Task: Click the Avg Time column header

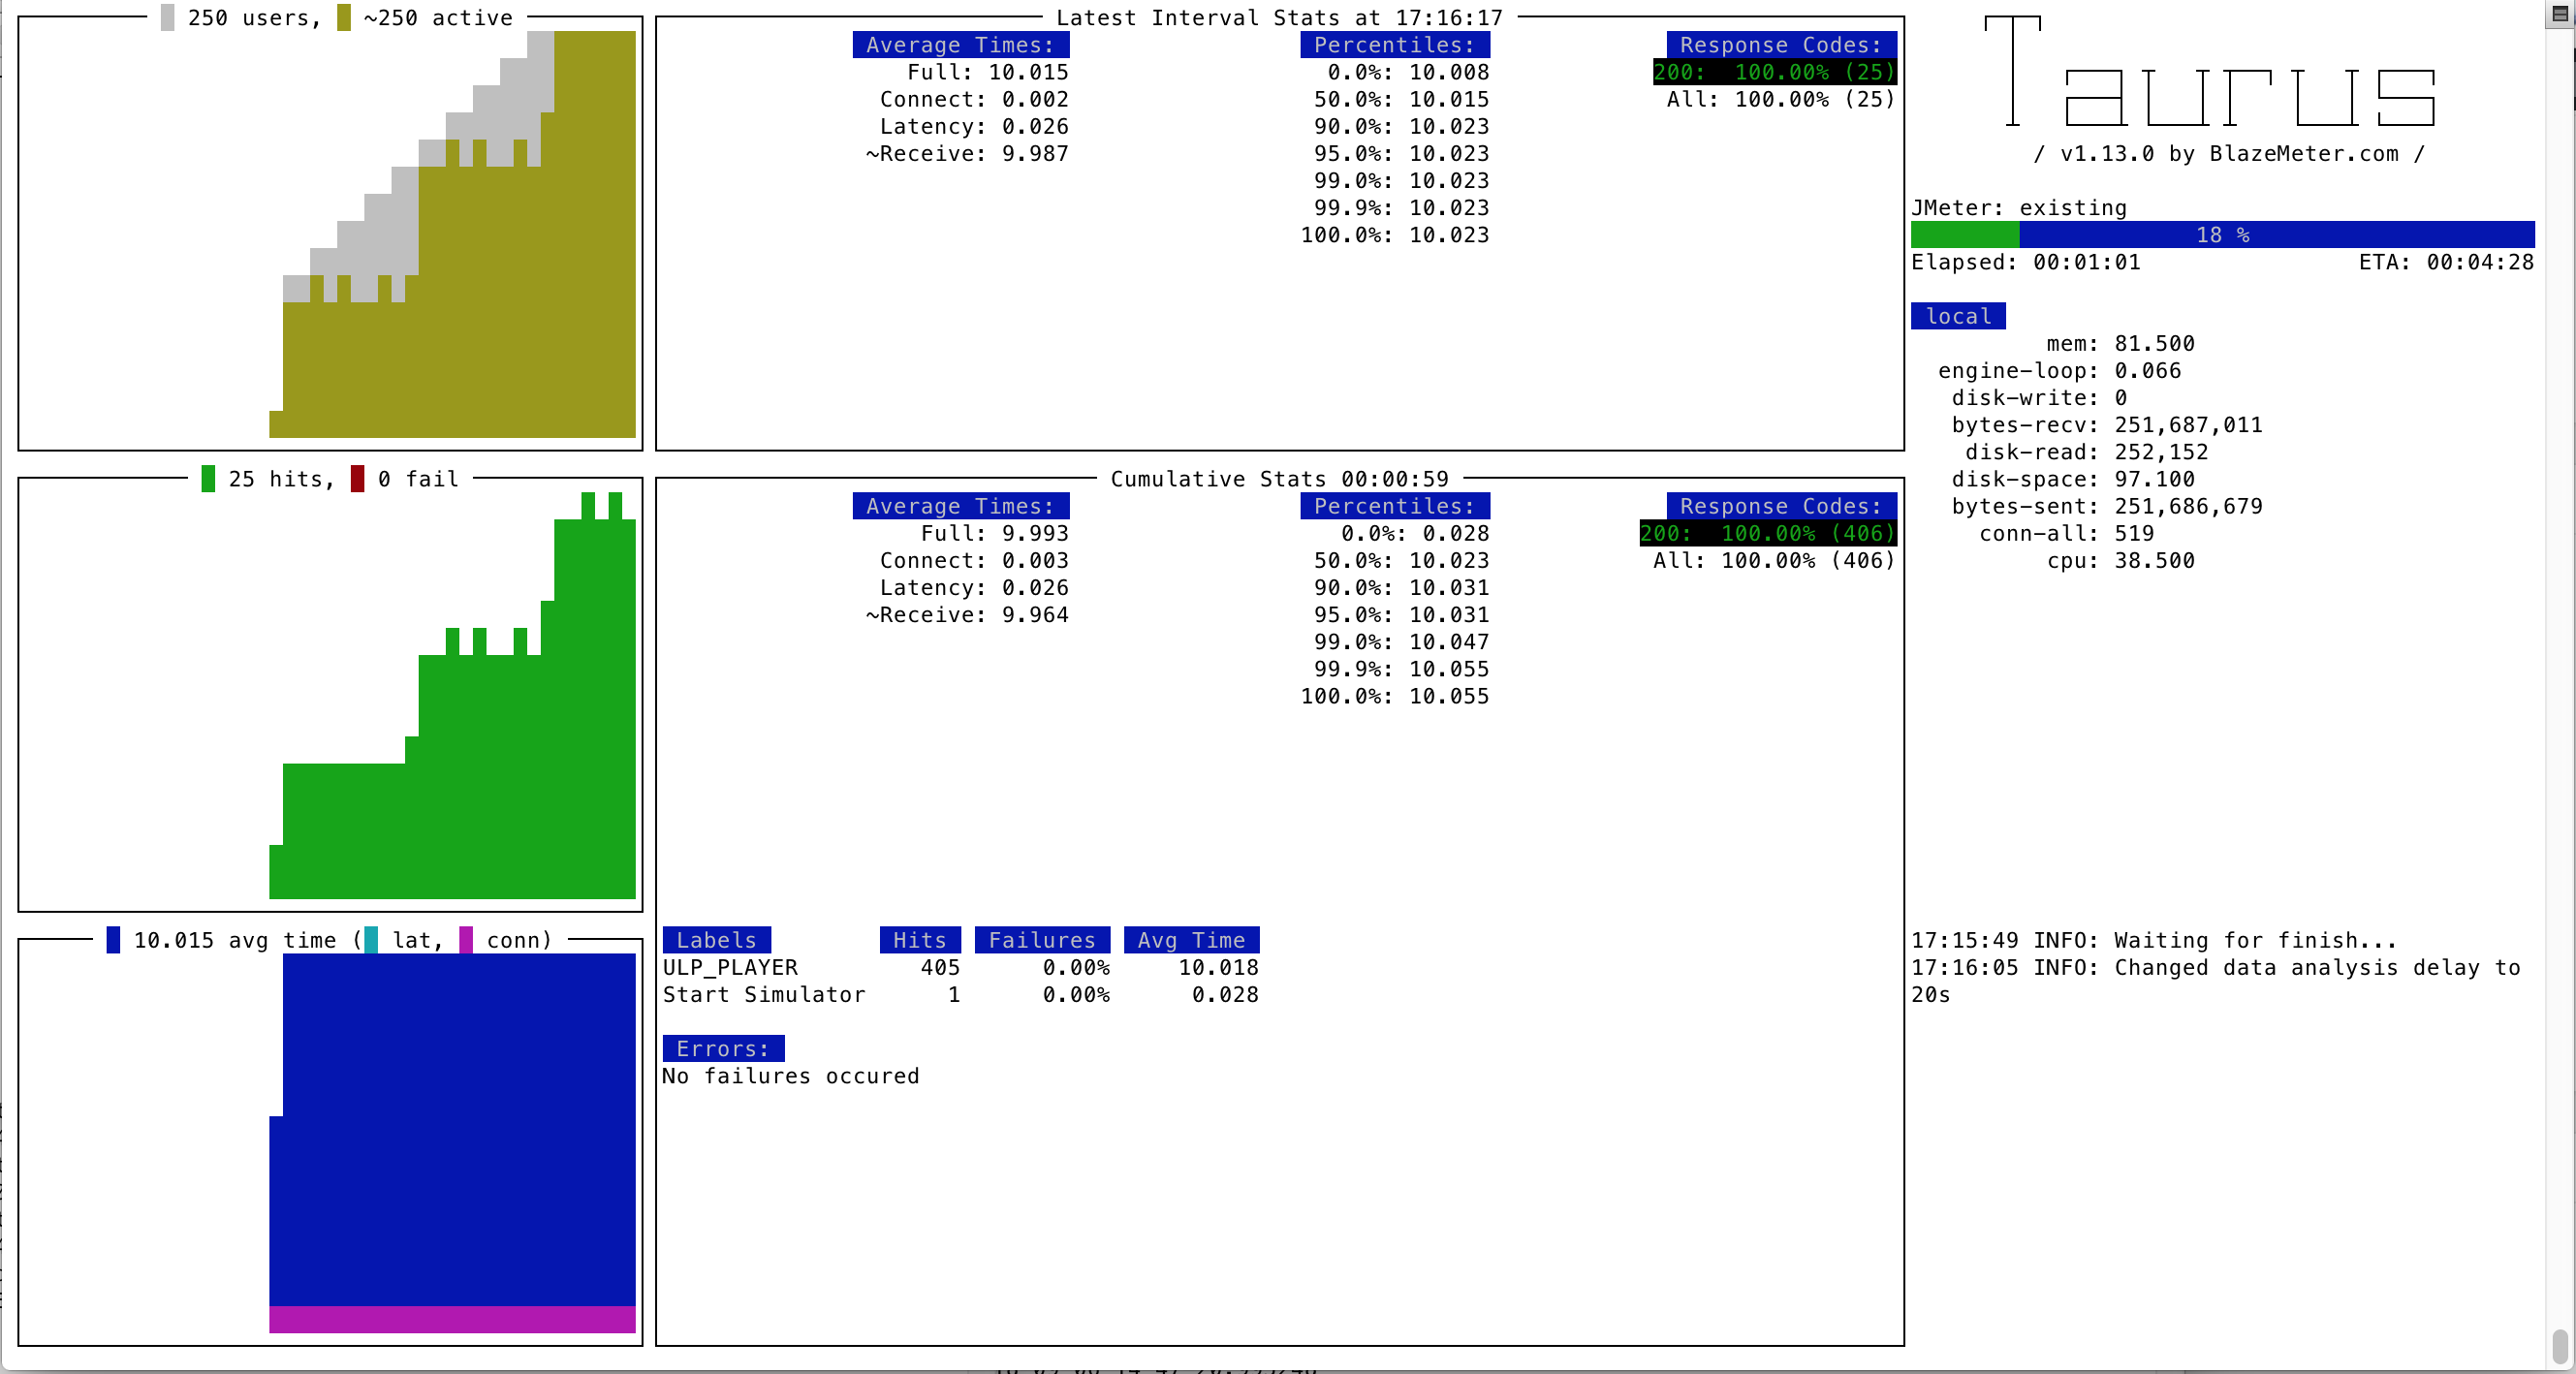Action: tap(1191, 940)
